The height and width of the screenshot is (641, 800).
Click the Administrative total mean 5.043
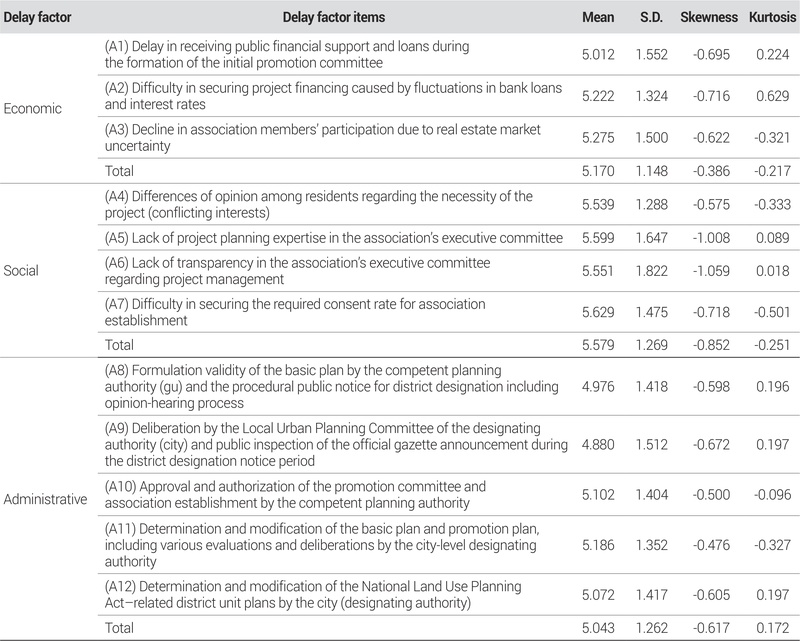tap(598, 627)
